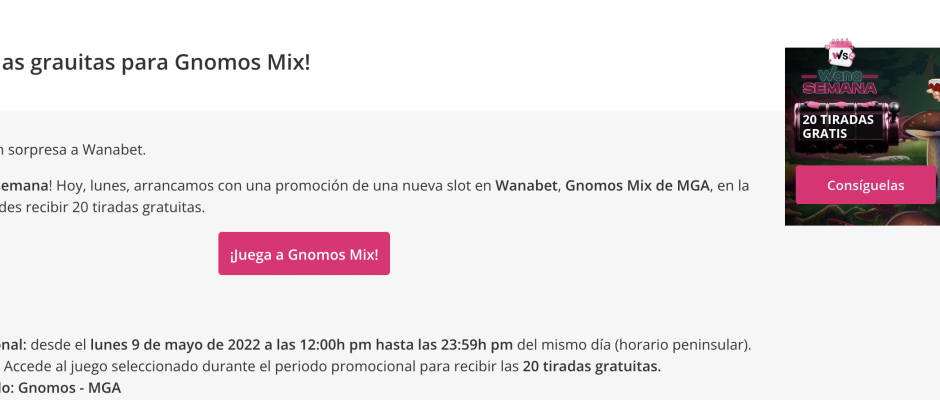Click the bold Gnomos Mix de MGA text
Screen dimensions: 940x400
point(638,186)
